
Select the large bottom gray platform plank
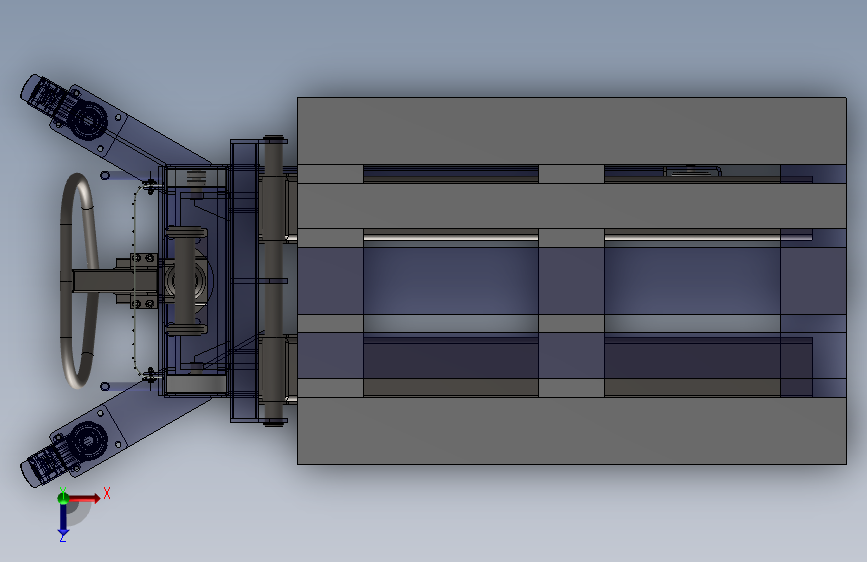(572, 430)
